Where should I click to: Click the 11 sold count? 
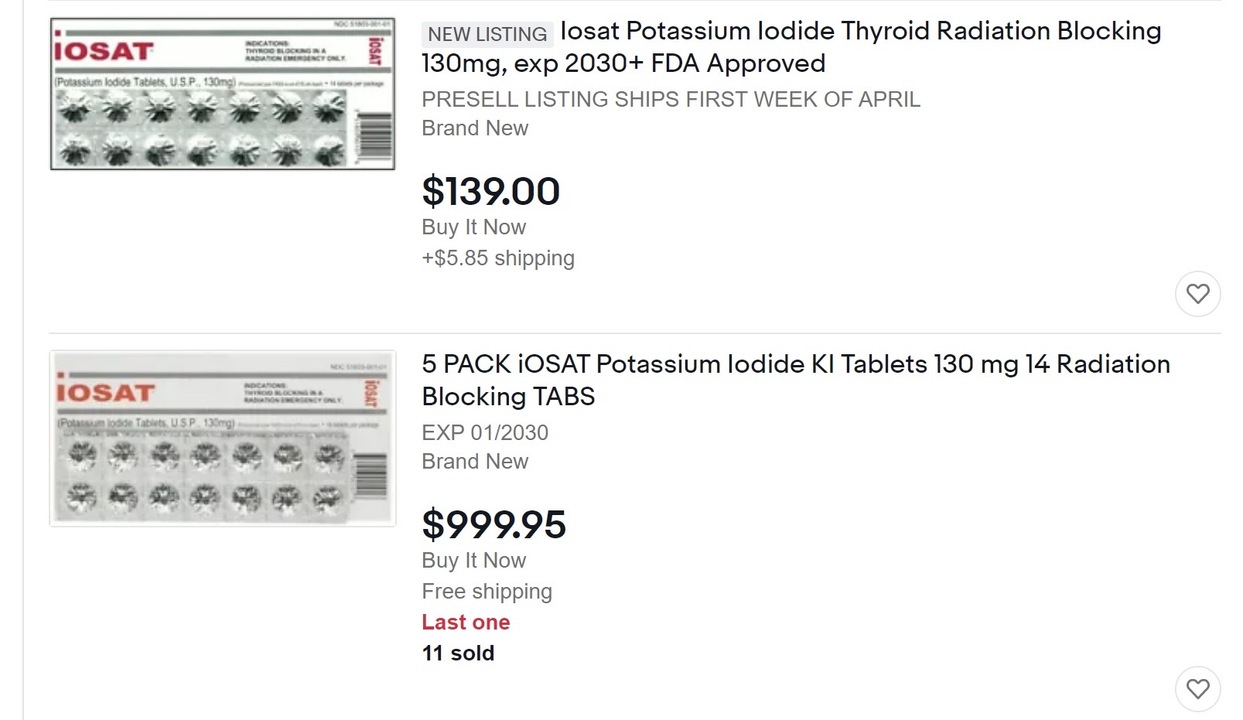(x=458, y=653)
